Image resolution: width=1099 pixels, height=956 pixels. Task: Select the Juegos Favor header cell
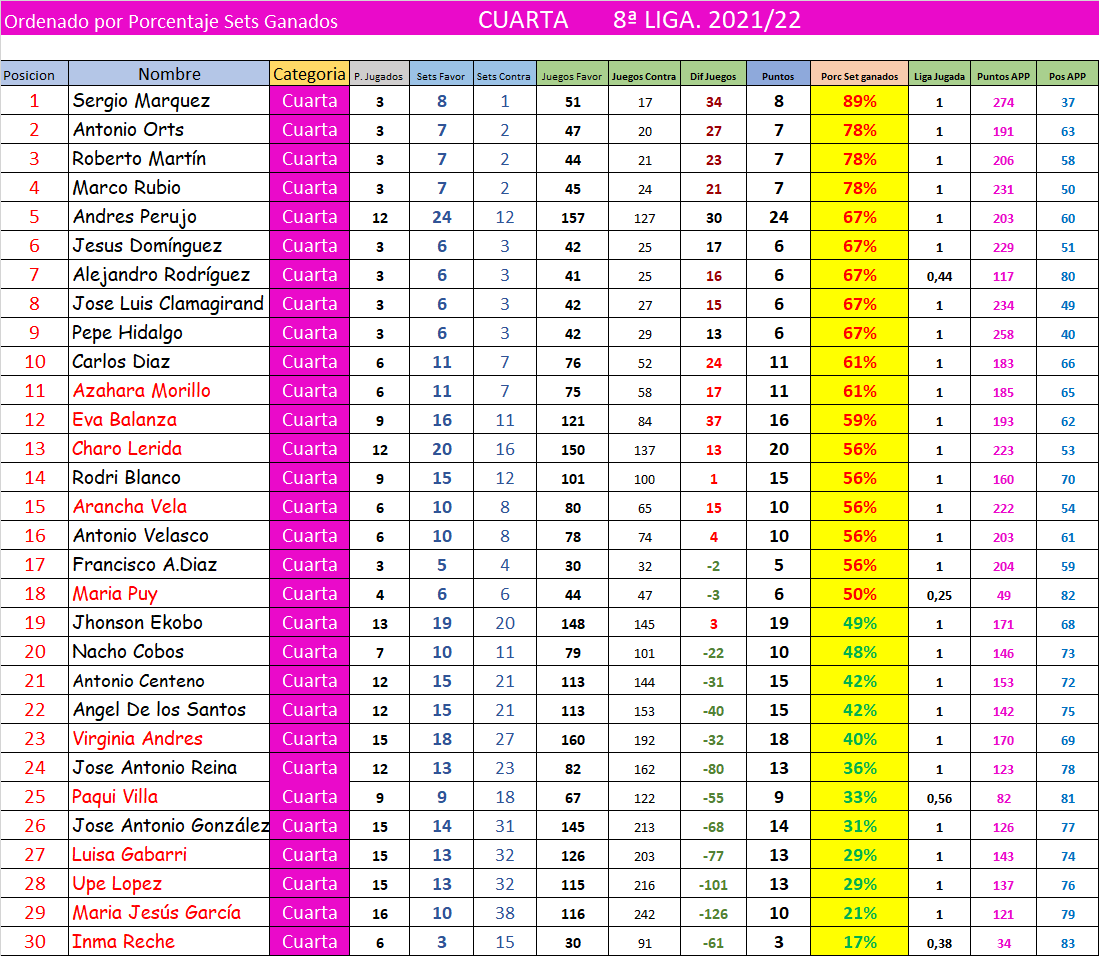pos(572,76)
